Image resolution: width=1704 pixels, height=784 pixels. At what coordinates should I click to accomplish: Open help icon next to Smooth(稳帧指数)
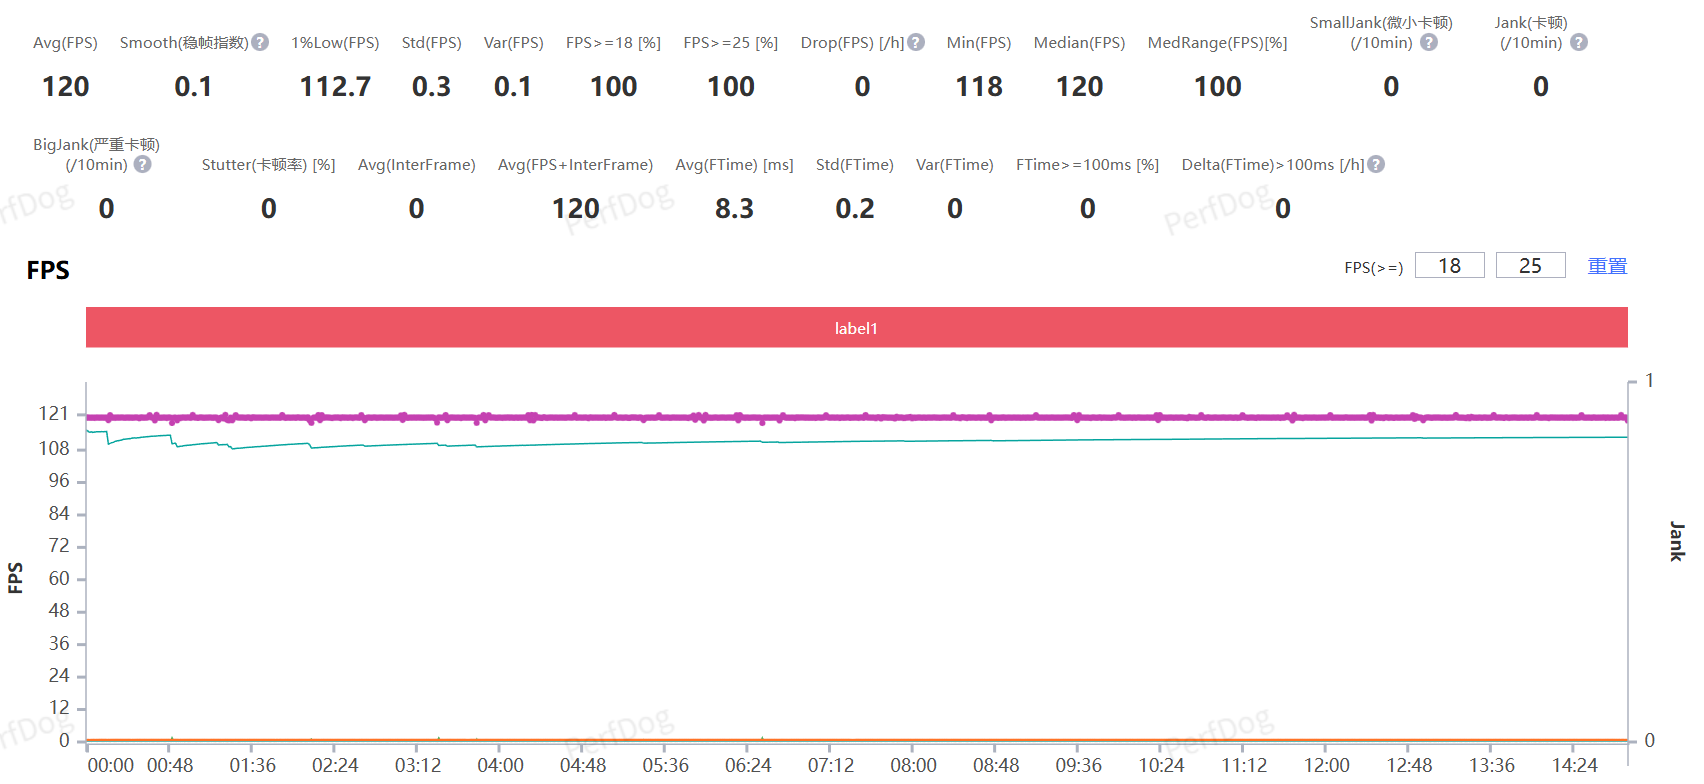[x=260, y=42]
